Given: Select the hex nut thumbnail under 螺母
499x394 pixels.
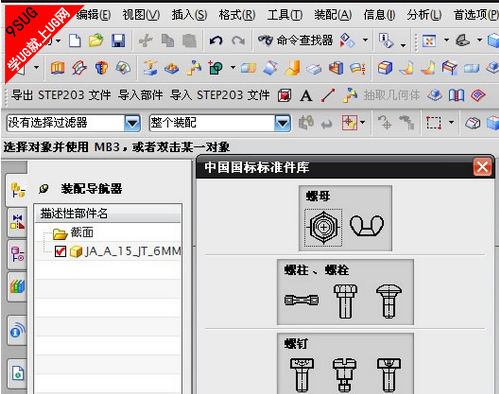Looking at the screenshot, I should point(323,228).
